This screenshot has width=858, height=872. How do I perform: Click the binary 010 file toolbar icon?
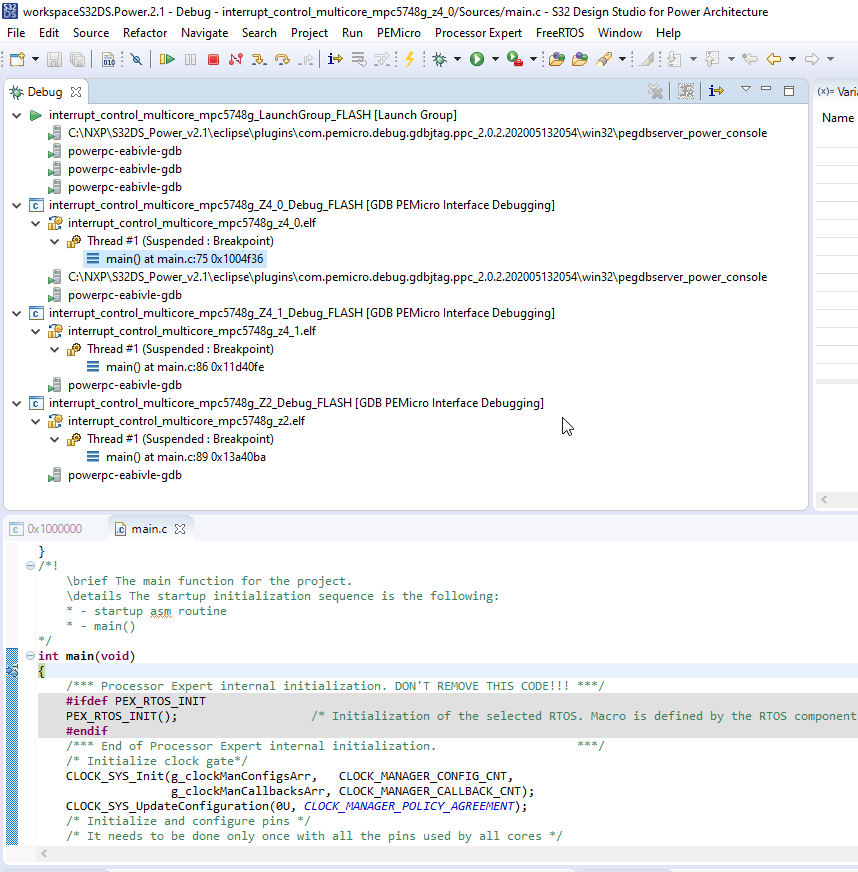[x=108, y=59]
